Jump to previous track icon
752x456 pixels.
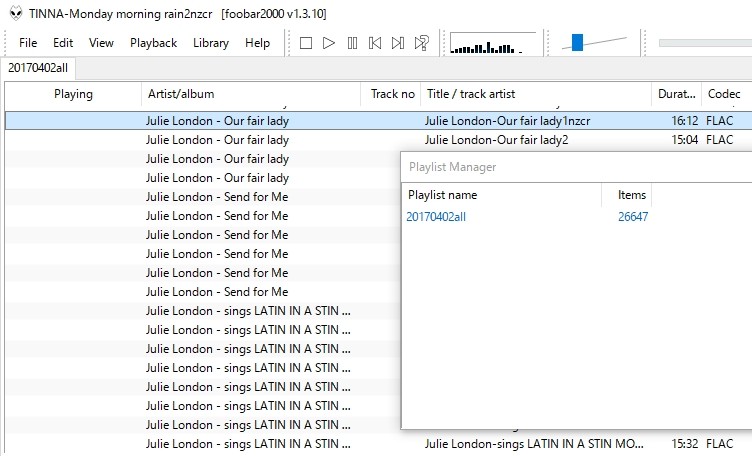pyautogui.click(x=375, y=43)
